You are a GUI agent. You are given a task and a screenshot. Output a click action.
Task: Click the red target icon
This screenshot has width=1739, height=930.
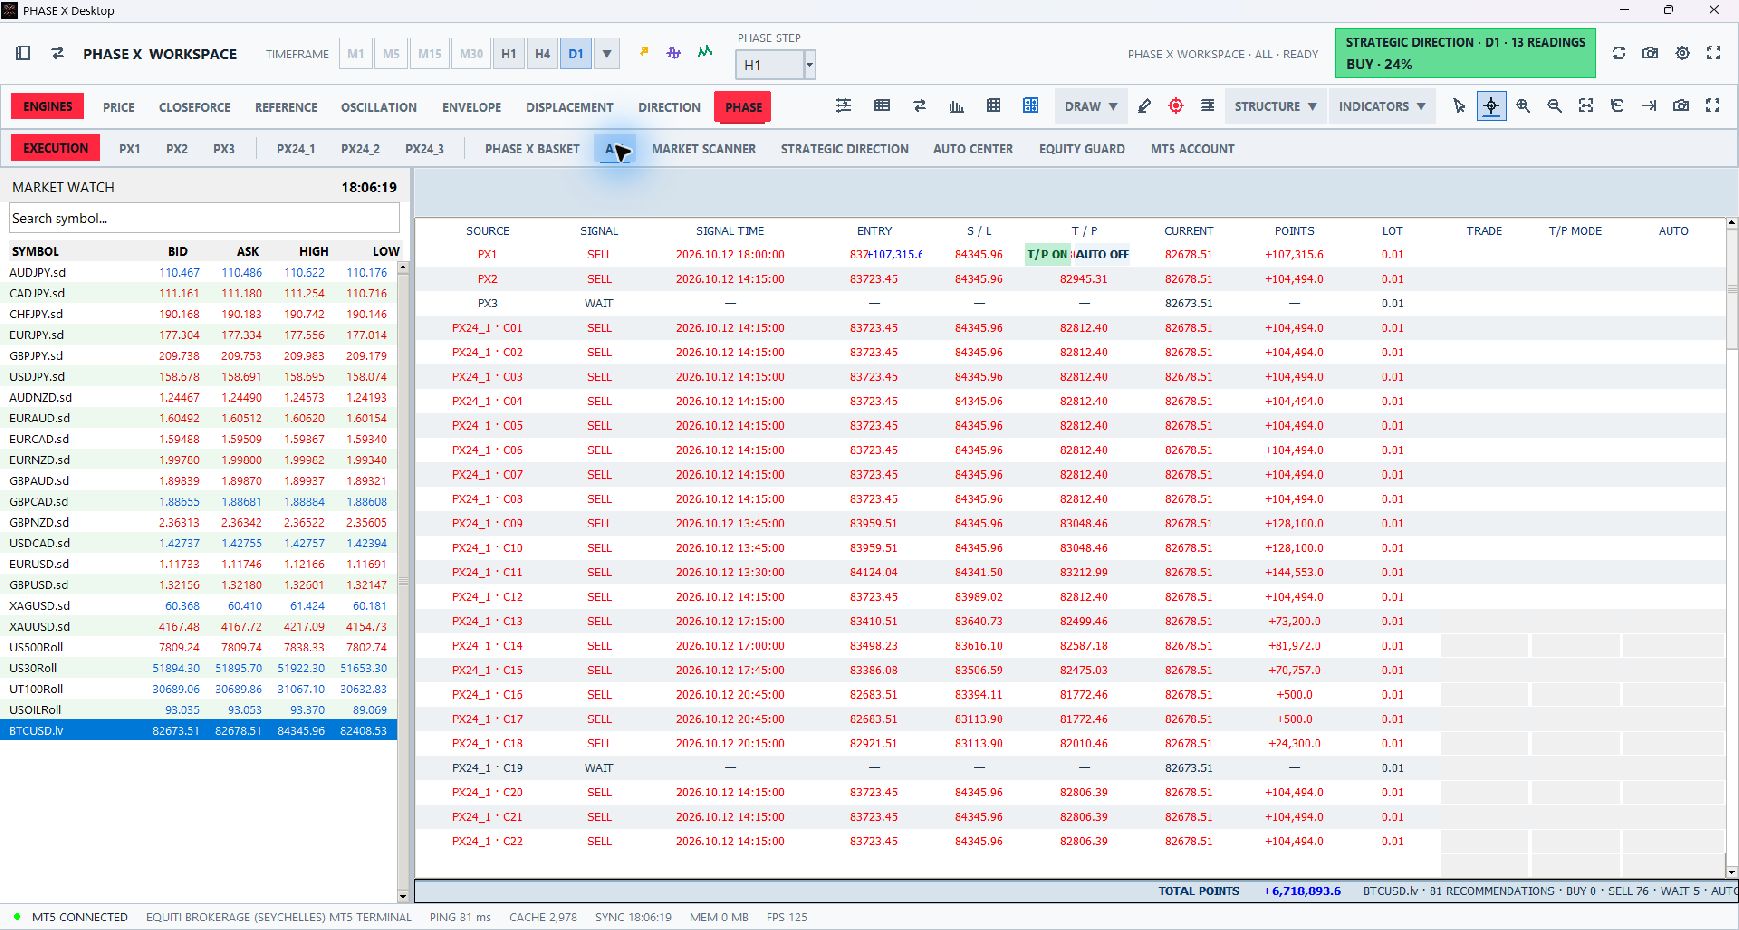pyautogui.click(x=1176, y=106)
